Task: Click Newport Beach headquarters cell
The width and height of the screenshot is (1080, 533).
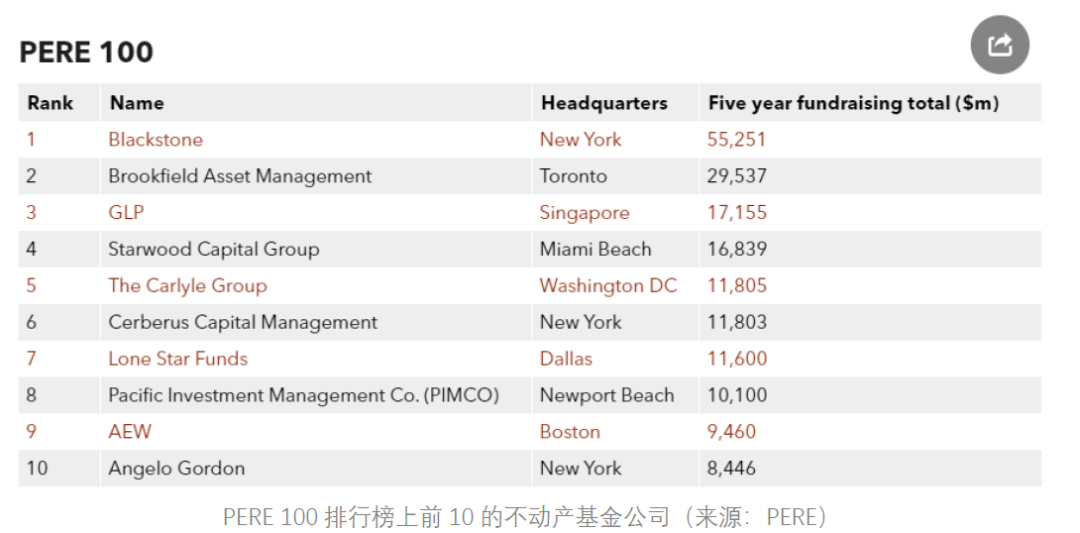Action: [x=607, y=395]
